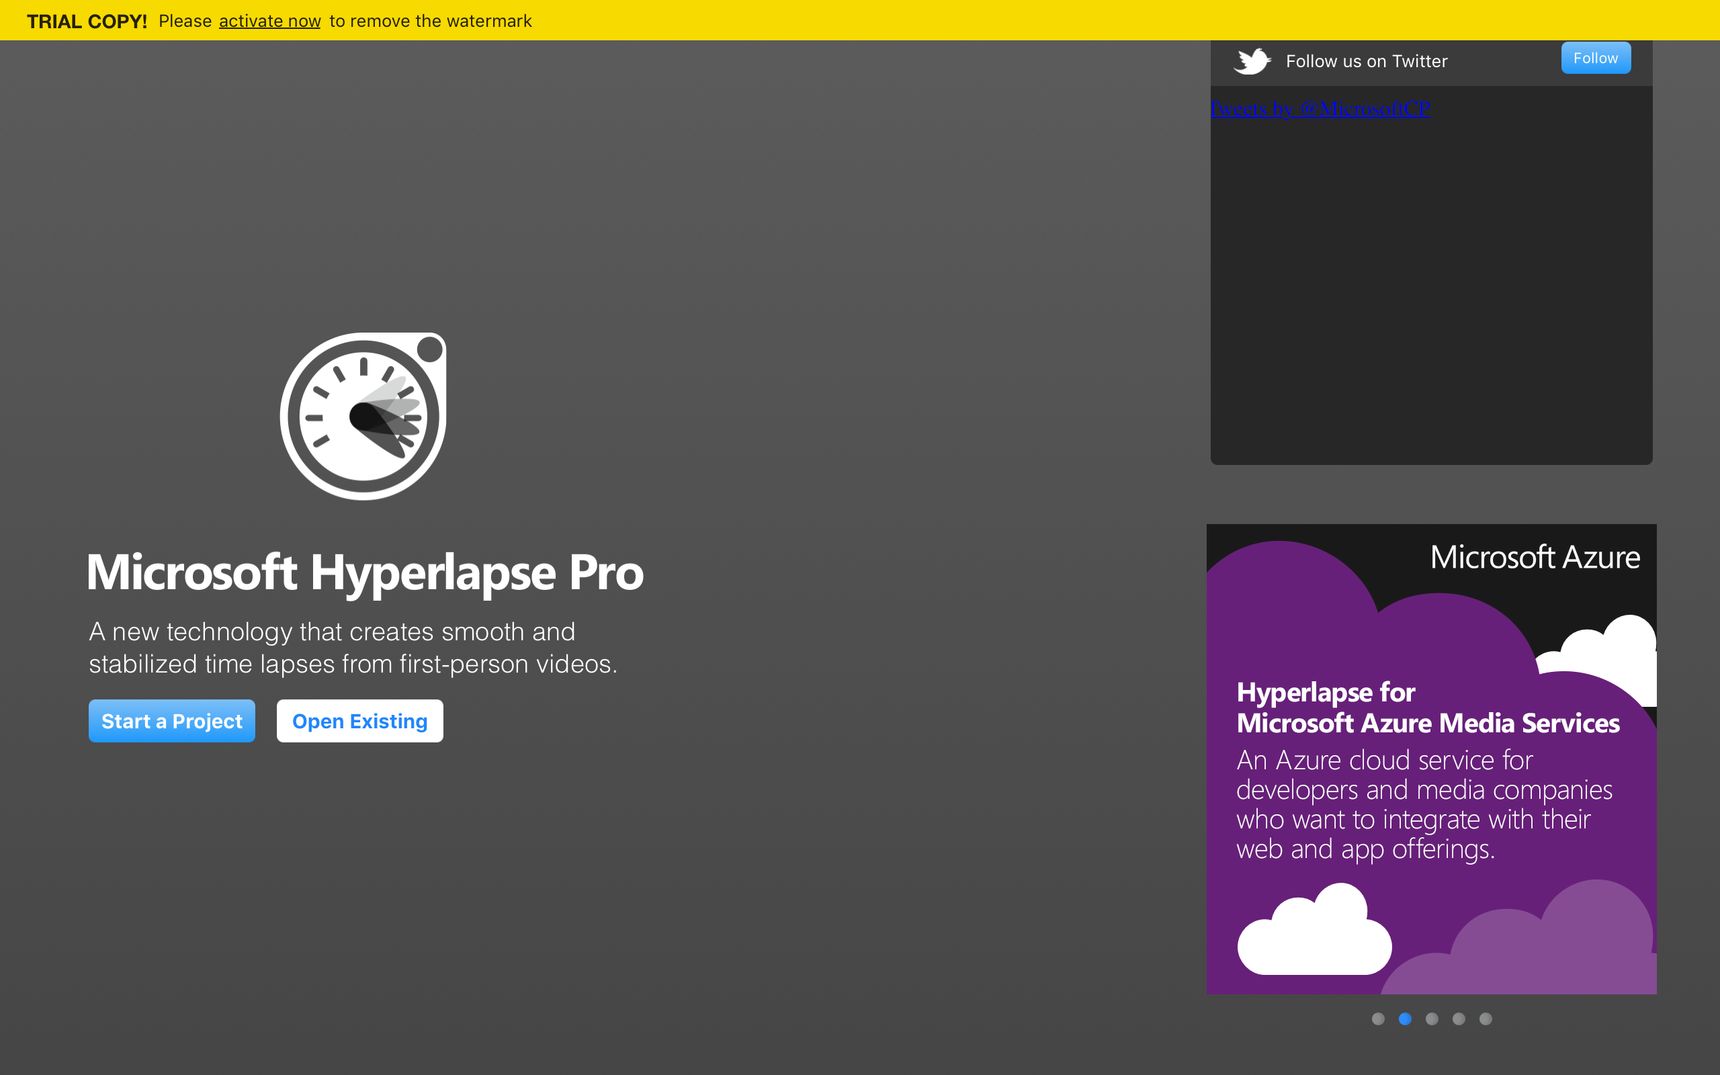The height and width of the screenshot is (1075, 1720).
Task: Click the 'A new technology that creates smooth' description
Action: (353, 648)
